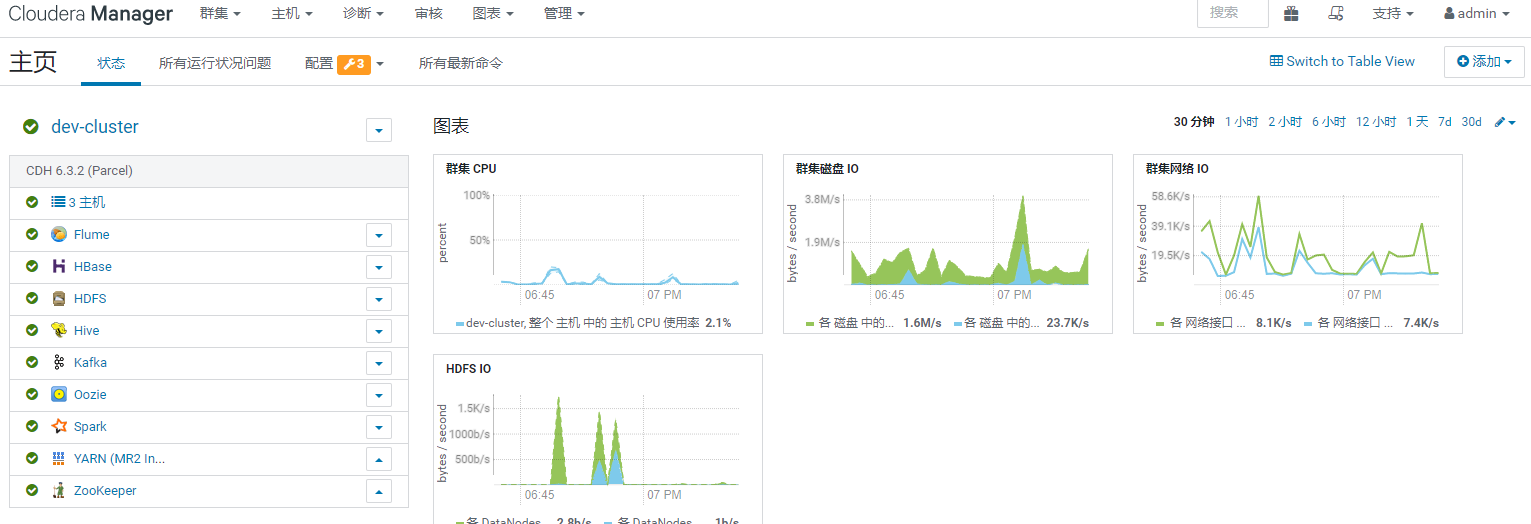Open Spark actions dropdown

[x=379, y=427]
